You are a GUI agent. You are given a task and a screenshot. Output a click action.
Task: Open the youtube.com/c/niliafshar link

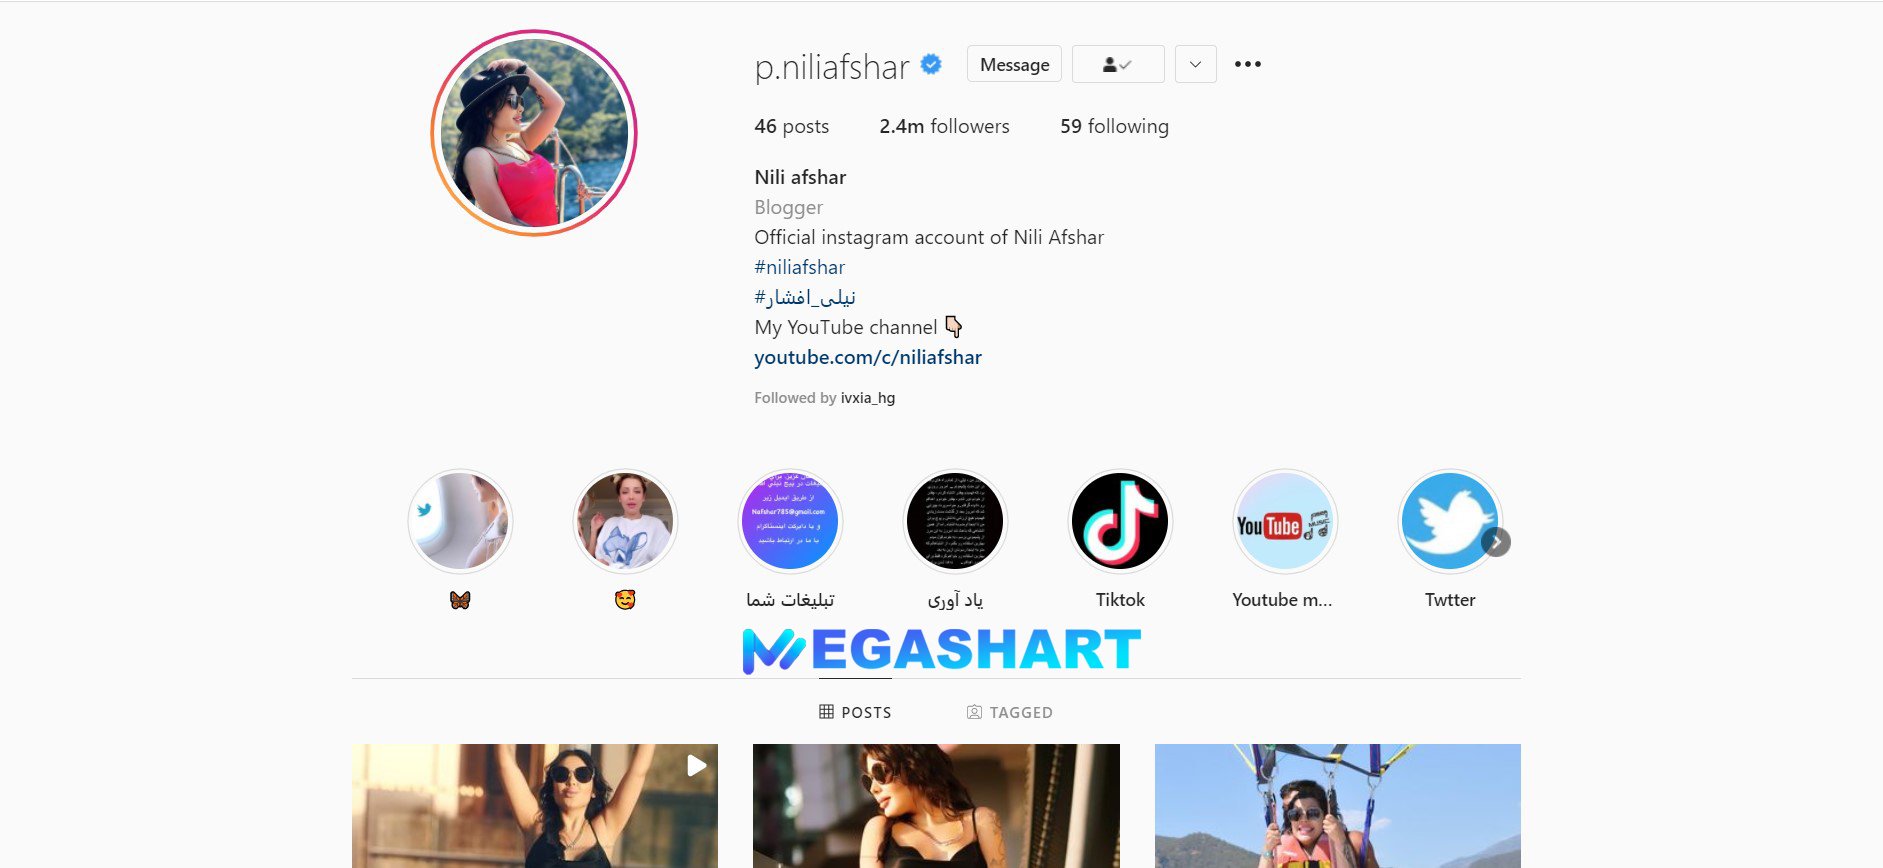coord(868,357)
